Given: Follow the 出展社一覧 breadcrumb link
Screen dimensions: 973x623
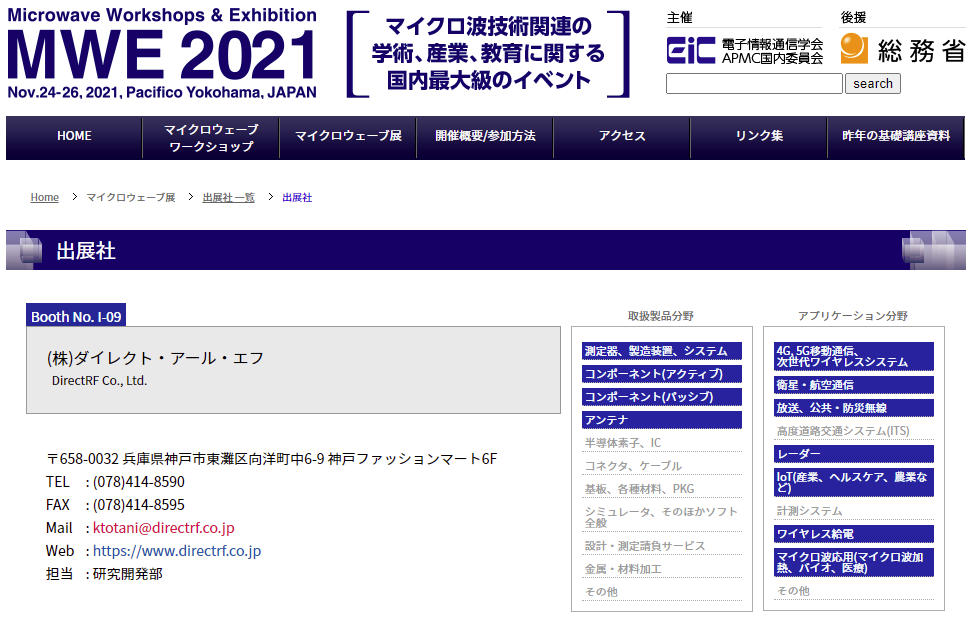Looking at the screenshot, I should pyautogui.click(x=228, y=197).
